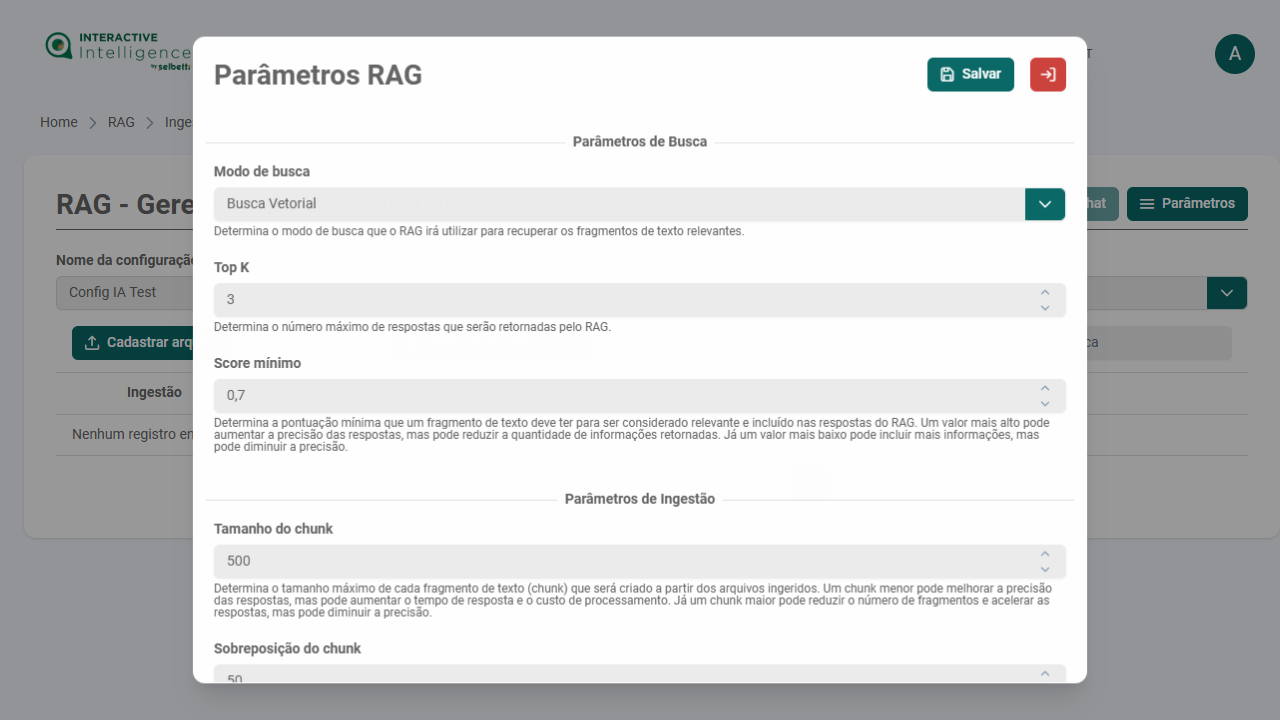Click the Ingestão column header
This screenshot has width=1280, height=720.
[154, 393]
